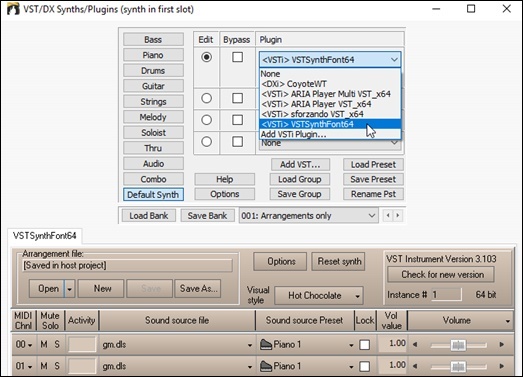Screen dimensions: 523x377
Task: Click the Arrangement file text field
Action: (127, 266)
